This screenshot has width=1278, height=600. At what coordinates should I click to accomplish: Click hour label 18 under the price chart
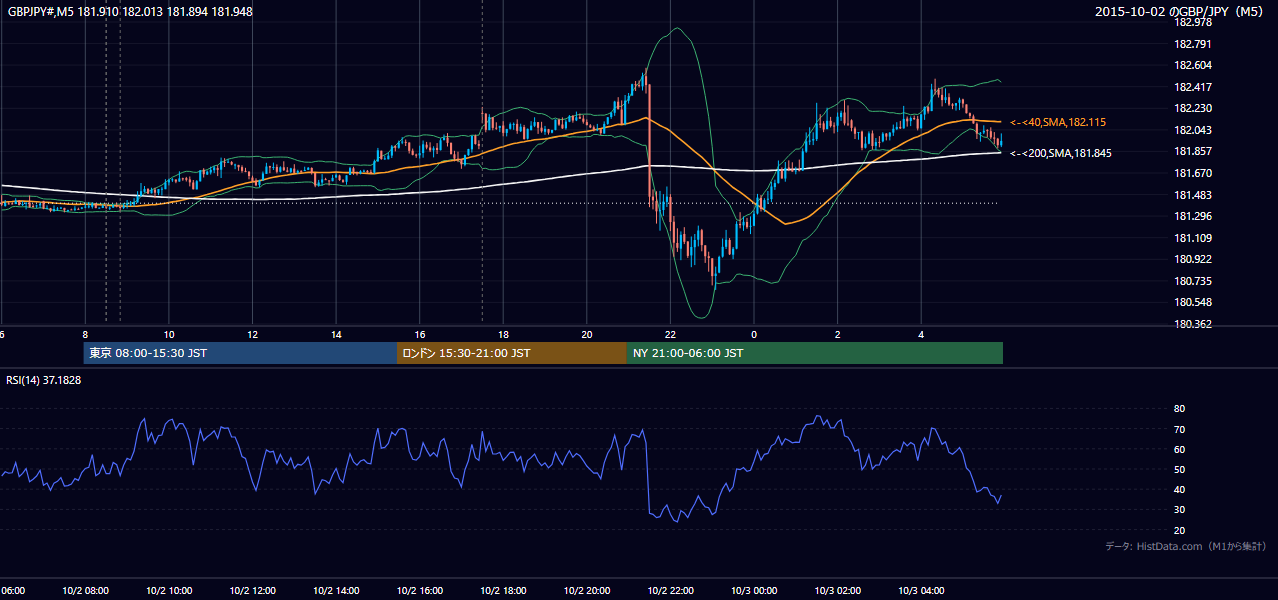pos(504,335)
